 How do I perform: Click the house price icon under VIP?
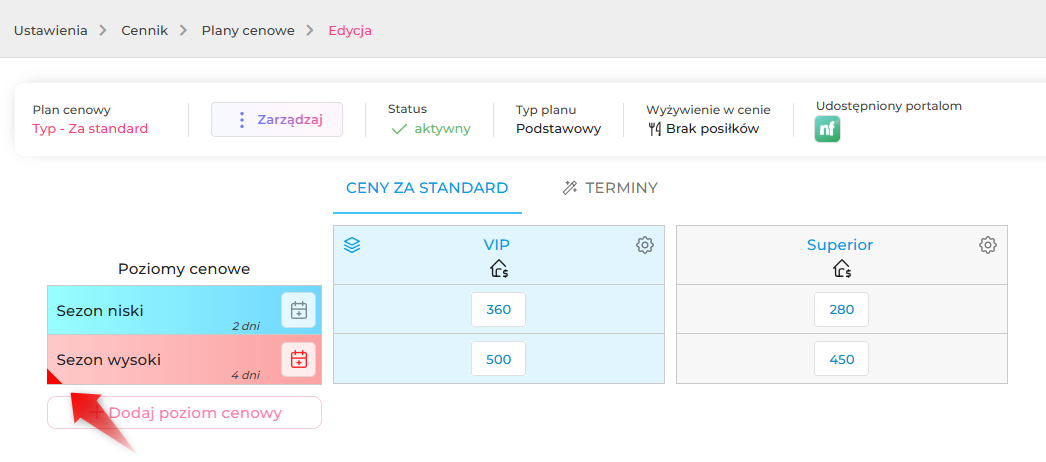click(x=499, y=269)
